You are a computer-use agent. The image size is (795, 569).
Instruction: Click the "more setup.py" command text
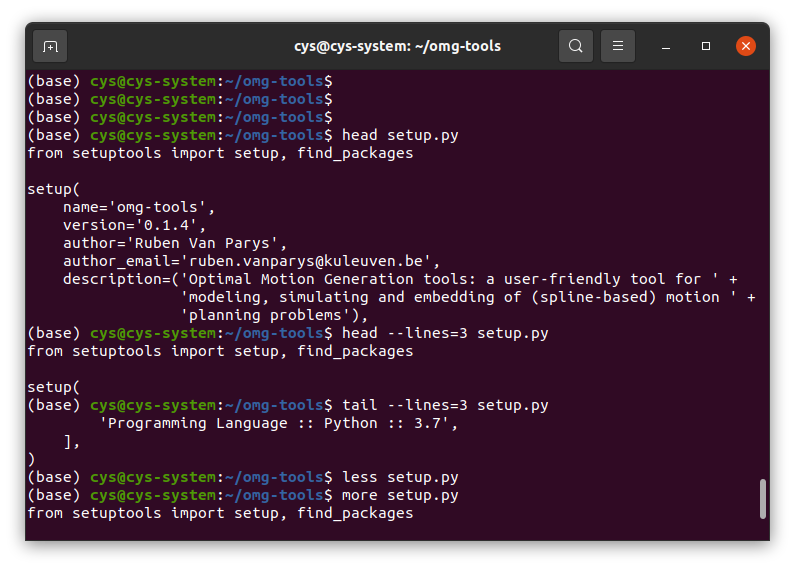click(x=400, y=495)
